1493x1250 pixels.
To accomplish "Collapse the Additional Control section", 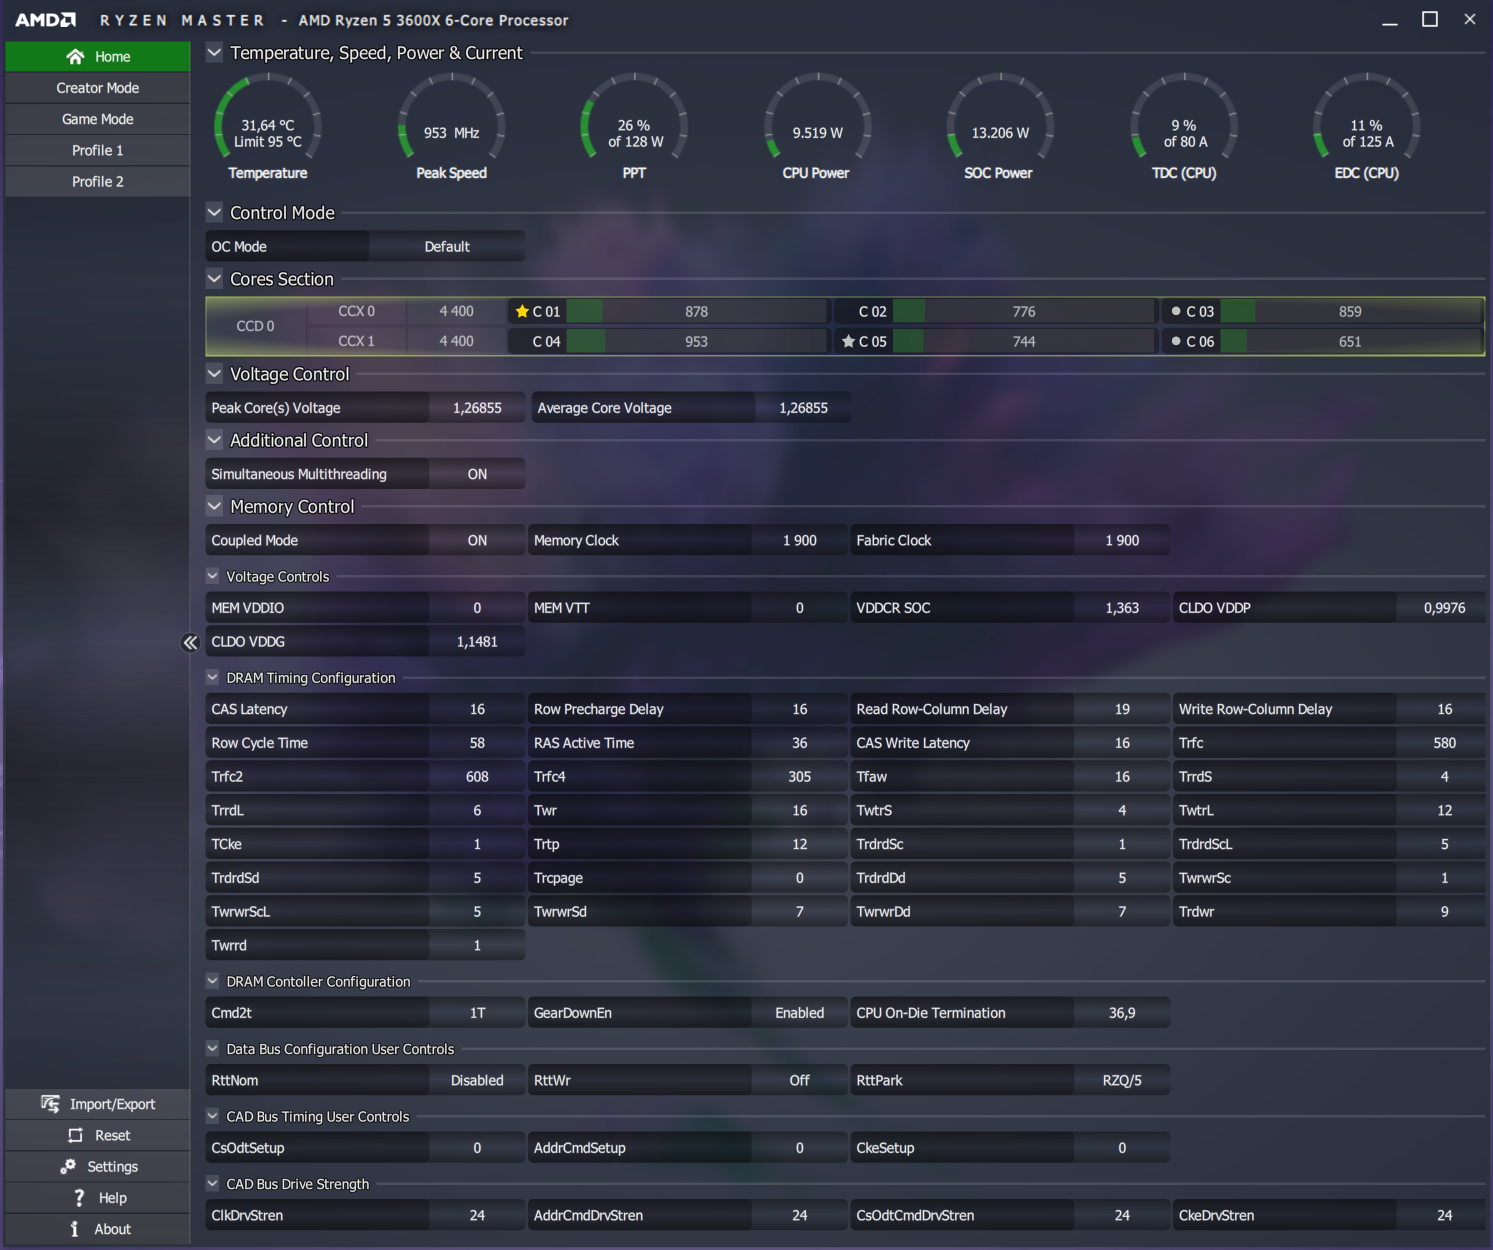I will pos(214,439).
